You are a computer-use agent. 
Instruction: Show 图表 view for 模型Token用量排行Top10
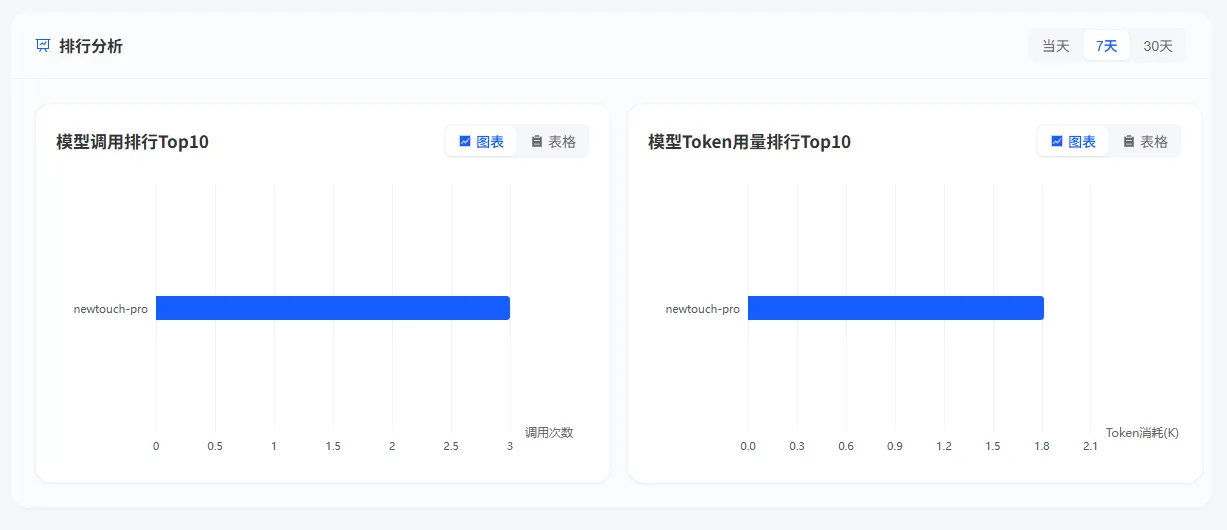(x=1073, y=141)
